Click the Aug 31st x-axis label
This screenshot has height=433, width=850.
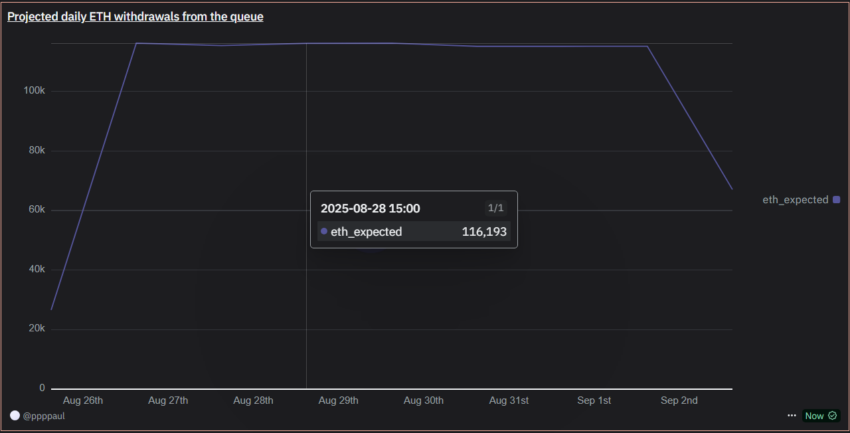pyautogui.click(x=510, y=400)
